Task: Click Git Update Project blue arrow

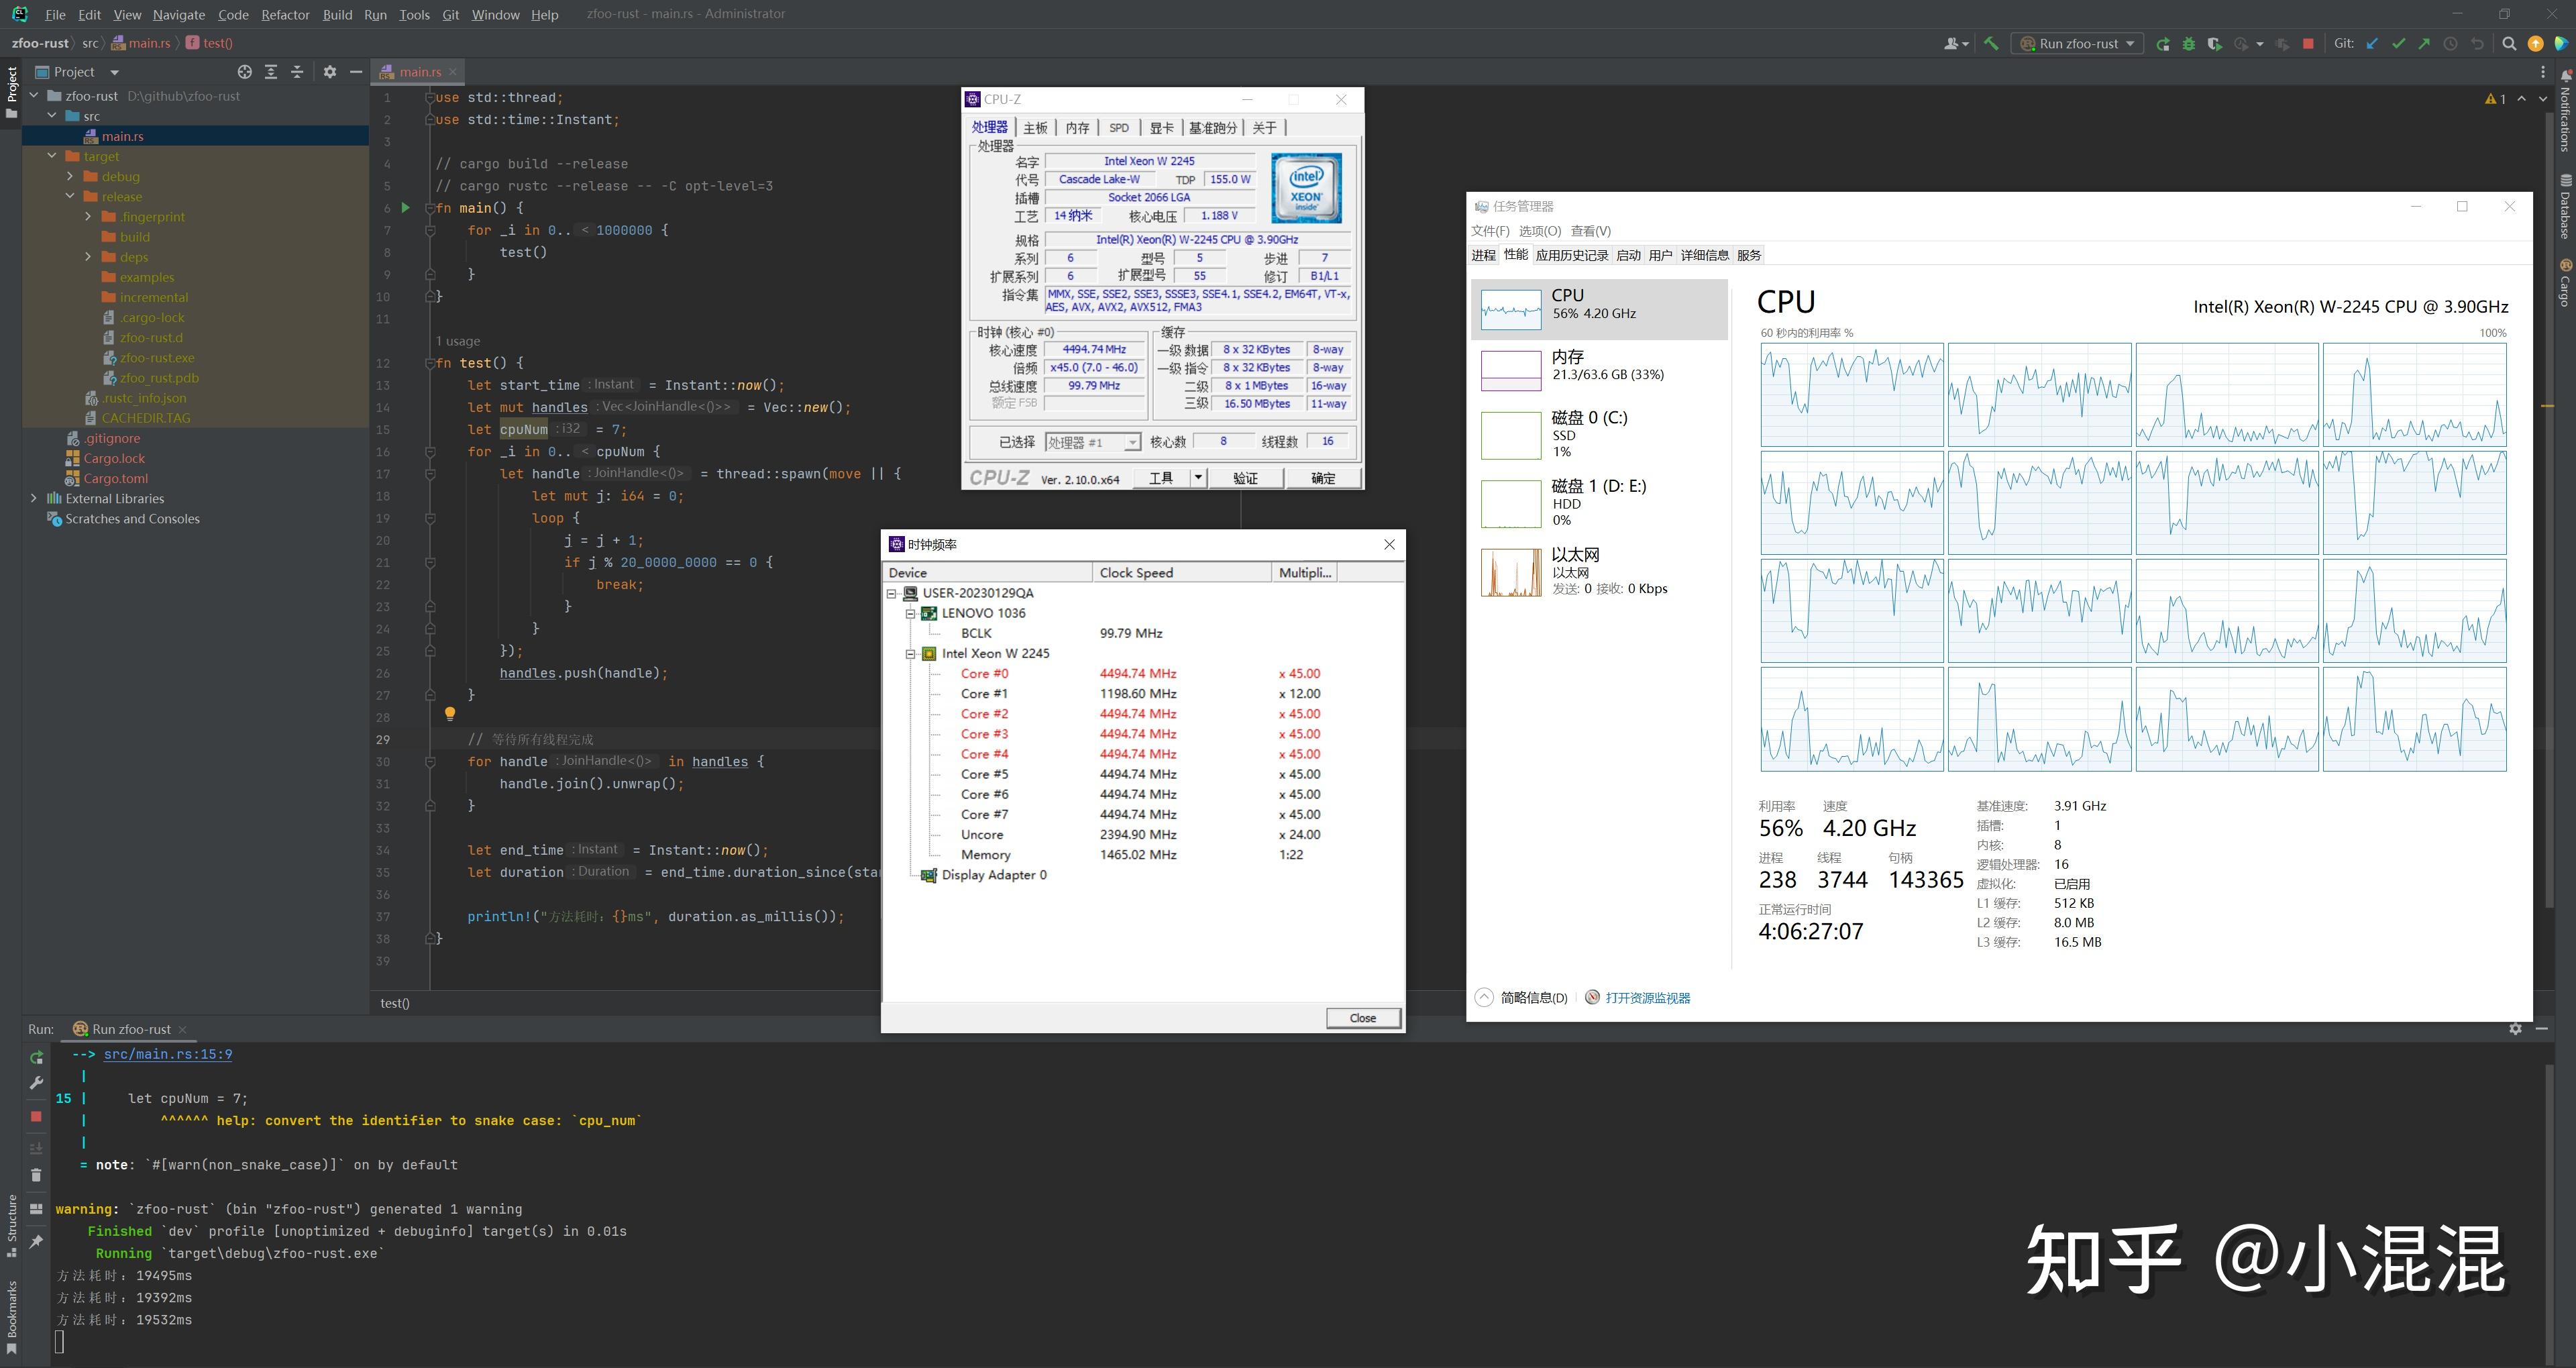Action: [x=2371, y=44]
